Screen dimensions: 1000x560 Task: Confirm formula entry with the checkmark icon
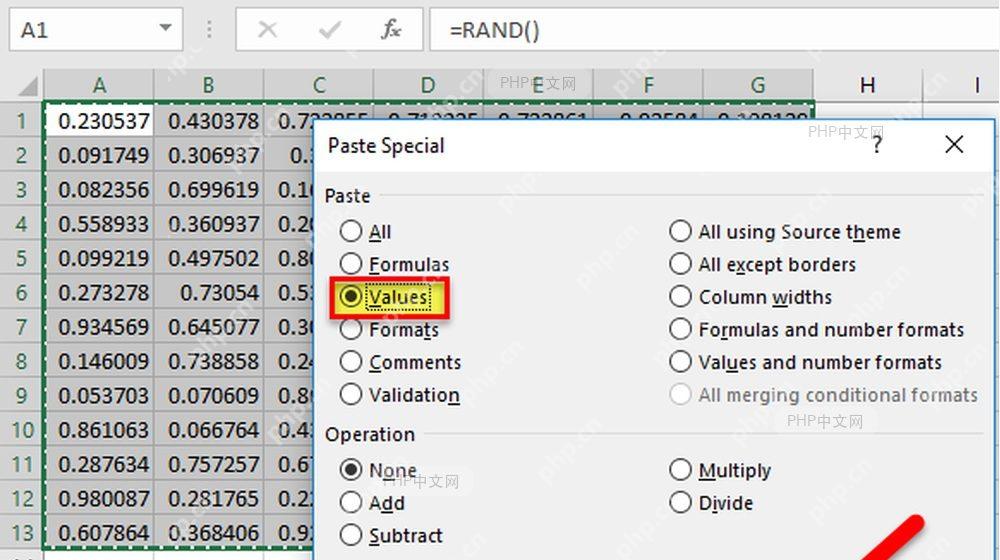click(329, 29)
